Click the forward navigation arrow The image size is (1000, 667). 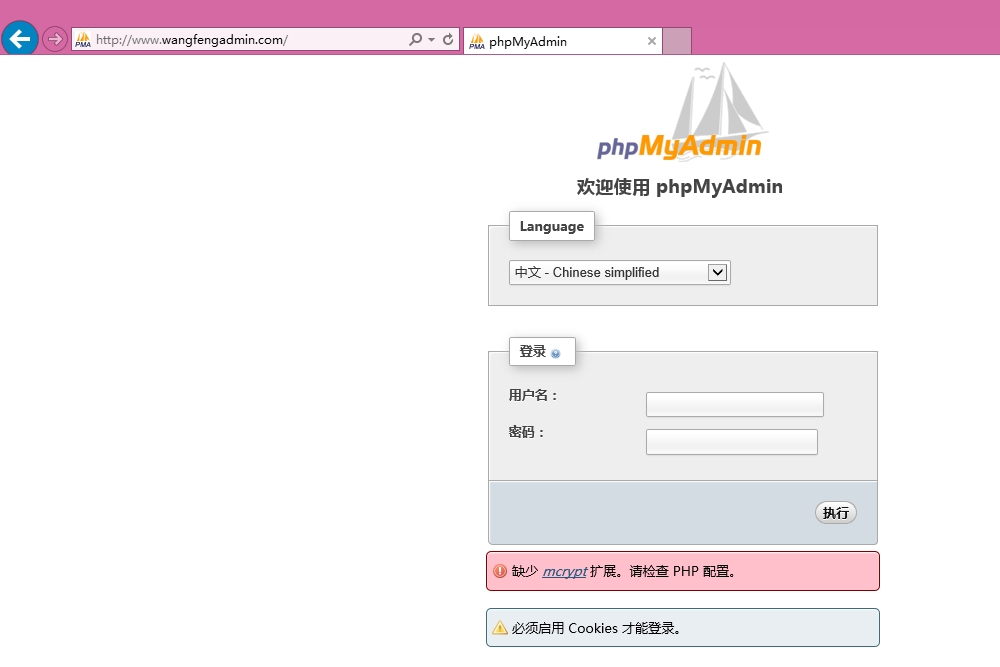coord(55,40)
